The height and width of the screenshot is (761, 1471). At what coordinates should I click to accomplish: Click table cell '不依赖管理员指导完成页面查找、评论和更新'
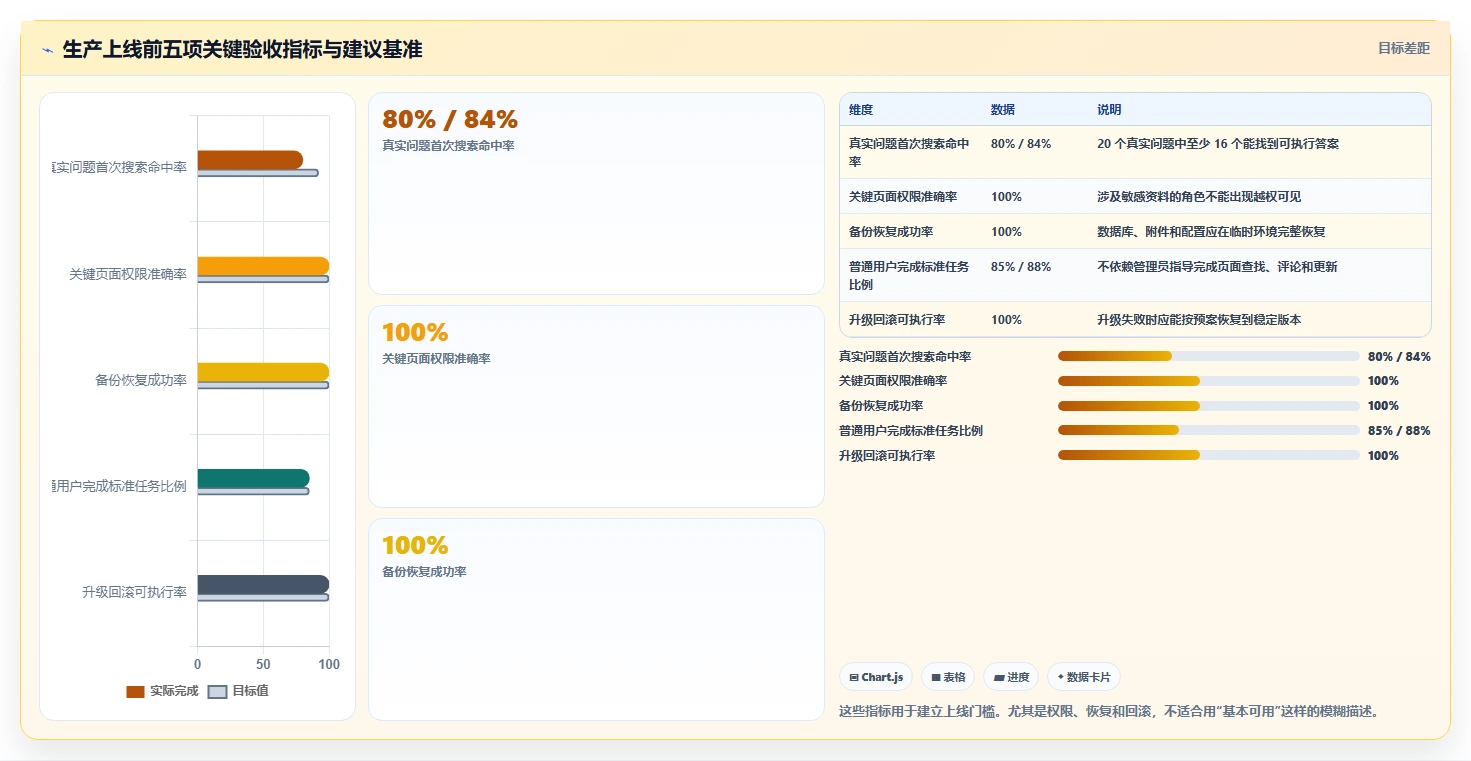tap(1217, 267)
